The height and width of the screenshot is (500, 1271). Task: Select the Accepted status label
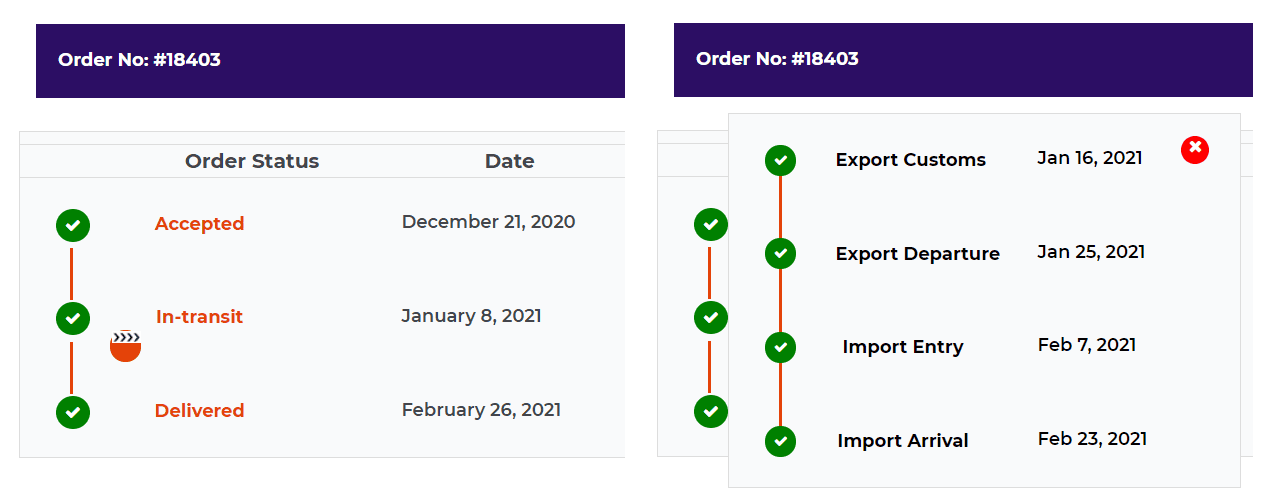point(199,224)
